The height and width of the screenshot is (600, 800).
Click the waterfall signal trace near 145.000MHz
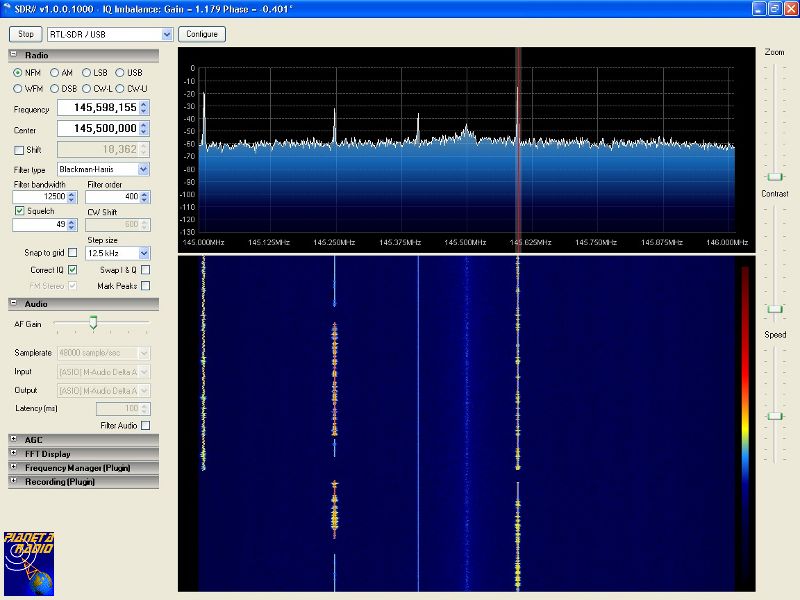[204, 362]
